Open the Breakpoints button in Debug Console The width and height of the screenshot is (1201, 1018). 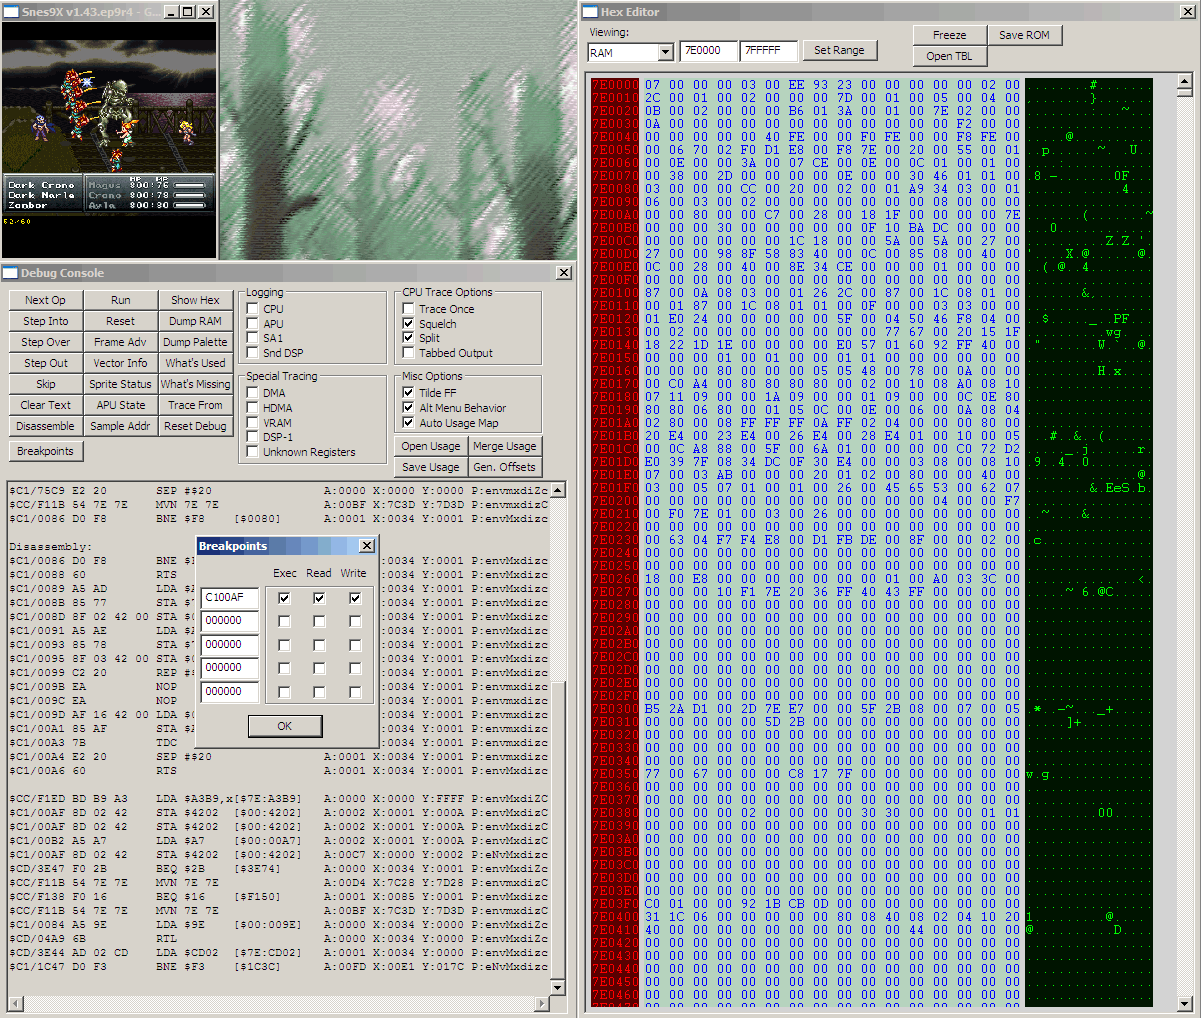coord(45,451)
